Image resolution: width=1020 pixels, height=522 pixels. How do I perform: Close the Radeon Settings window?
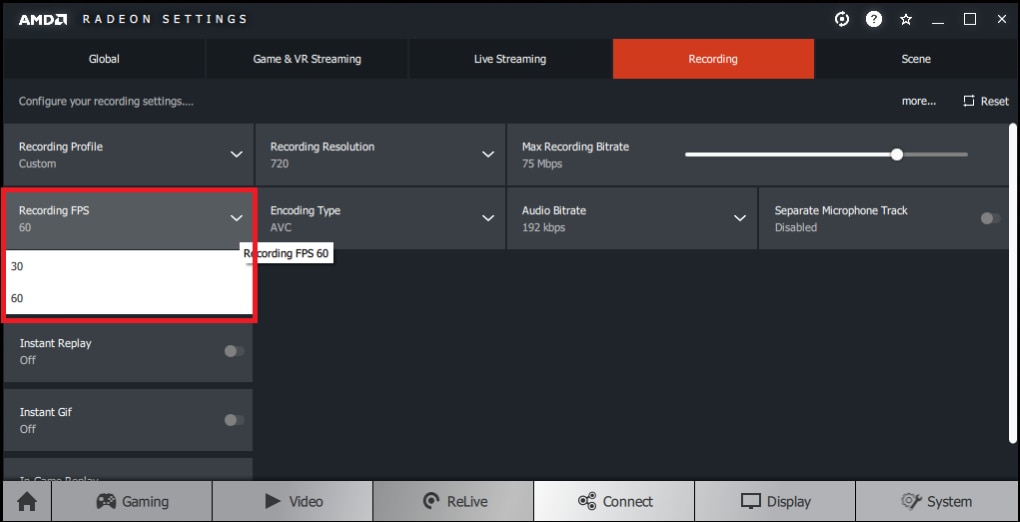click(x=1002, y=20)
